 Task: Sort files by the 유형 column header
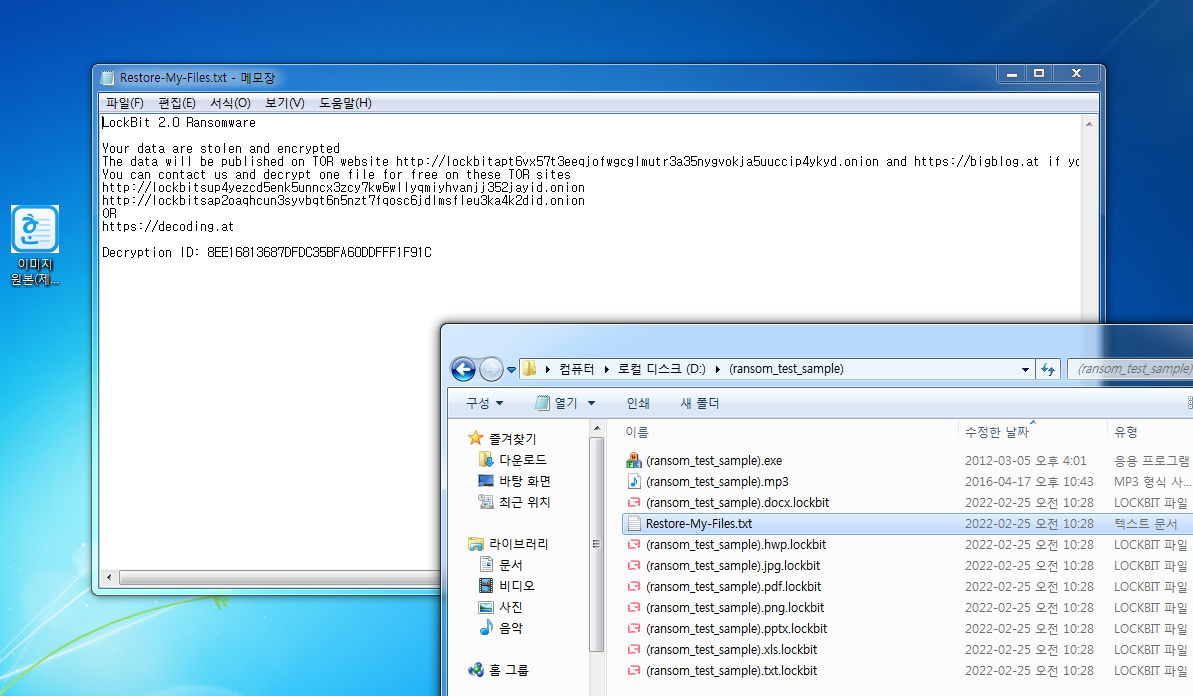(1125, 432)
